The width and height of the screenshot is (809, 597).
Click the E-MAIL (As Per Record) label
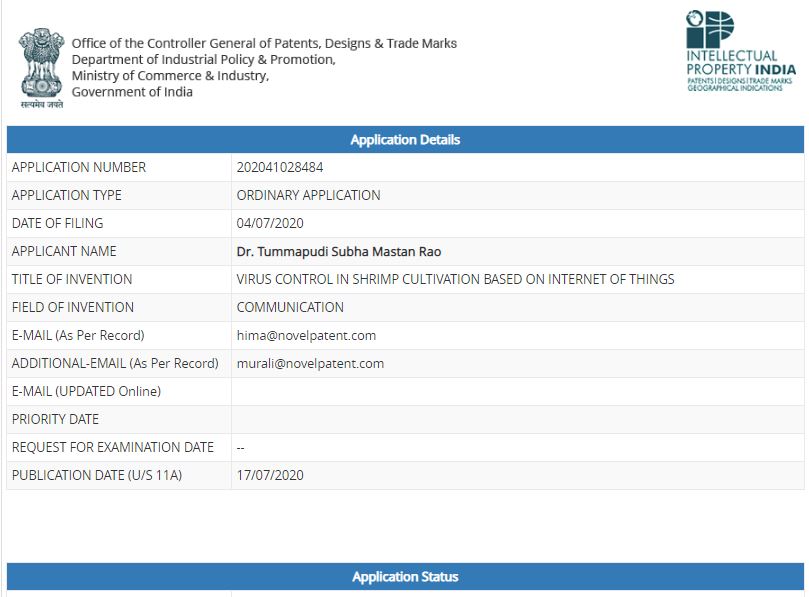tap(78, 335)
